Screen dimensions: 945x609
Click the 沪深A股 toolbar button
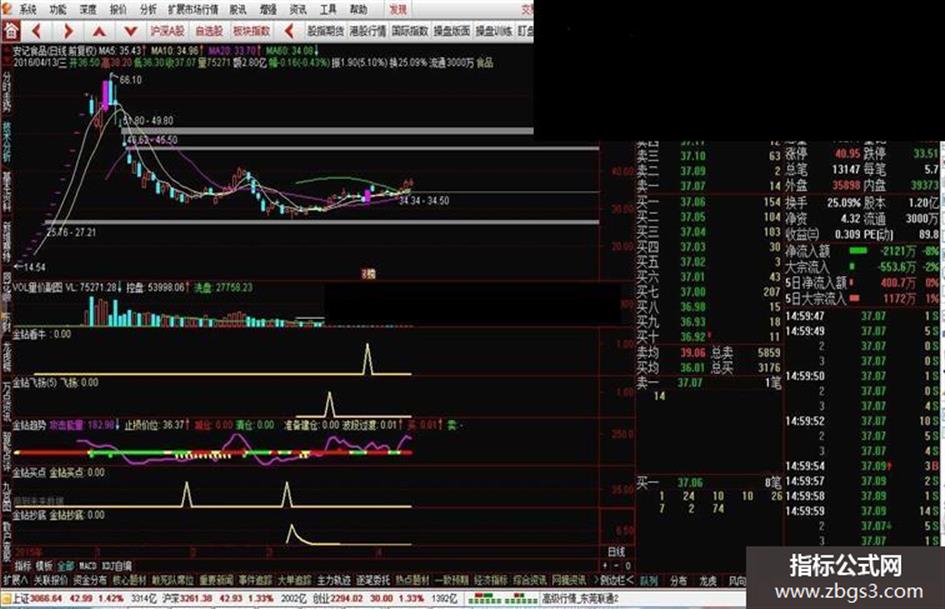[x=168, y=31]
